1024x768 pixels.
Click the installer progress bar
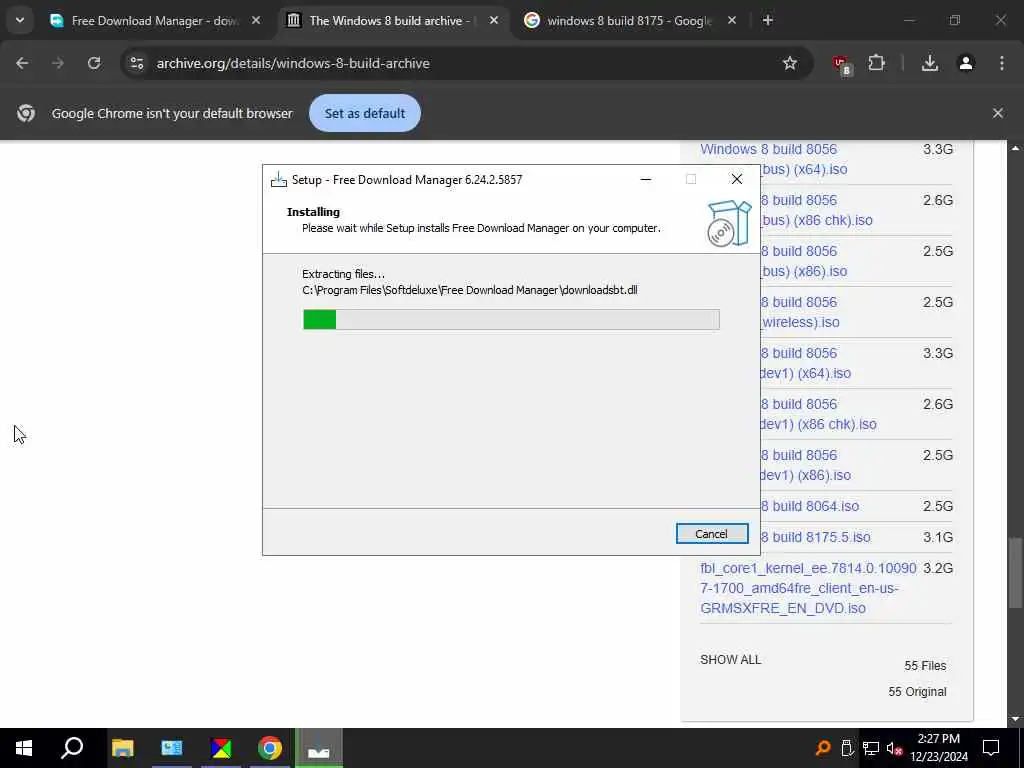(511, 319)
